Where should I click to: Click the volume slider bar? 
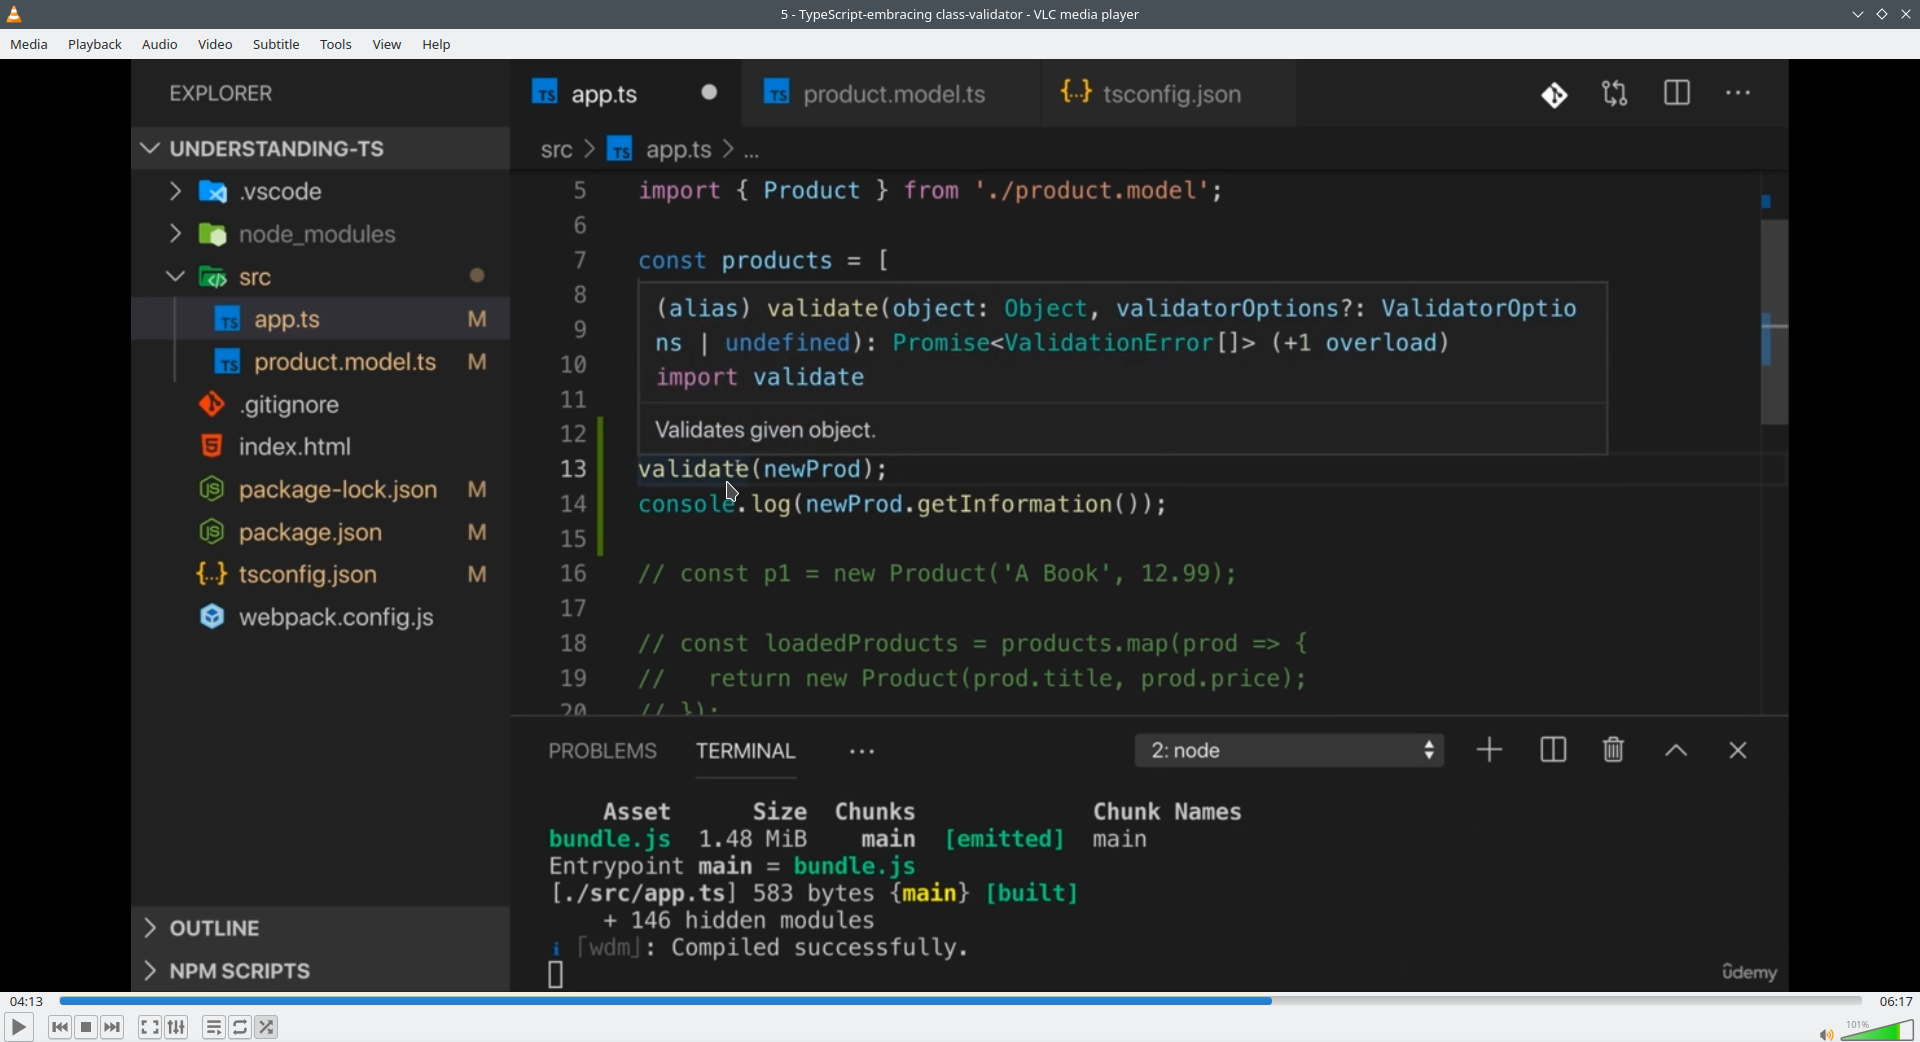click(1878, 1031)
